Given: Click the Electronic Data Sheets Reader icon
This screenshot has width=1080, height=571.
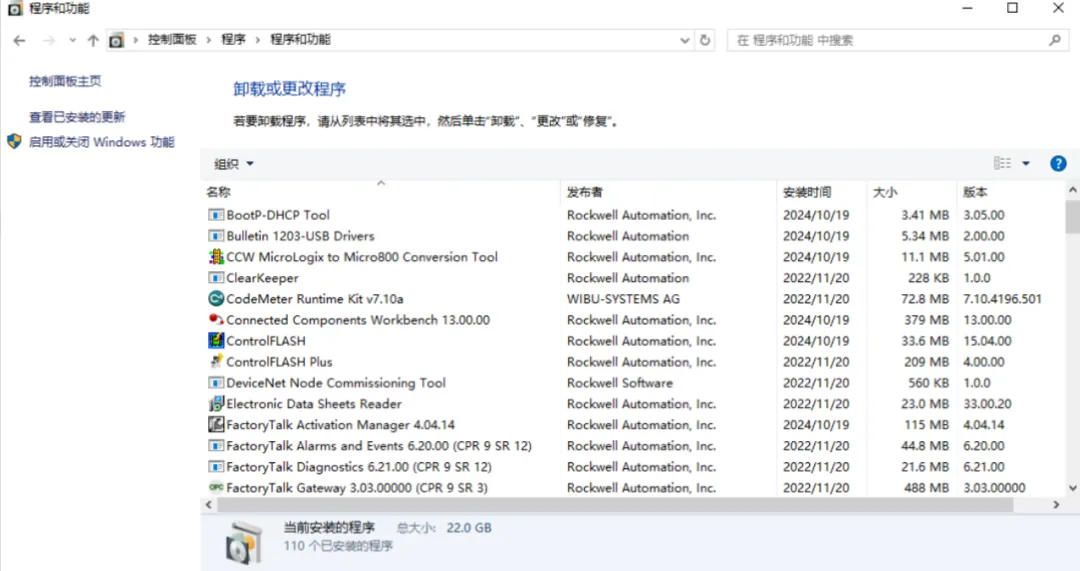Looking at the screenshot, I should [x=216, y=404].
